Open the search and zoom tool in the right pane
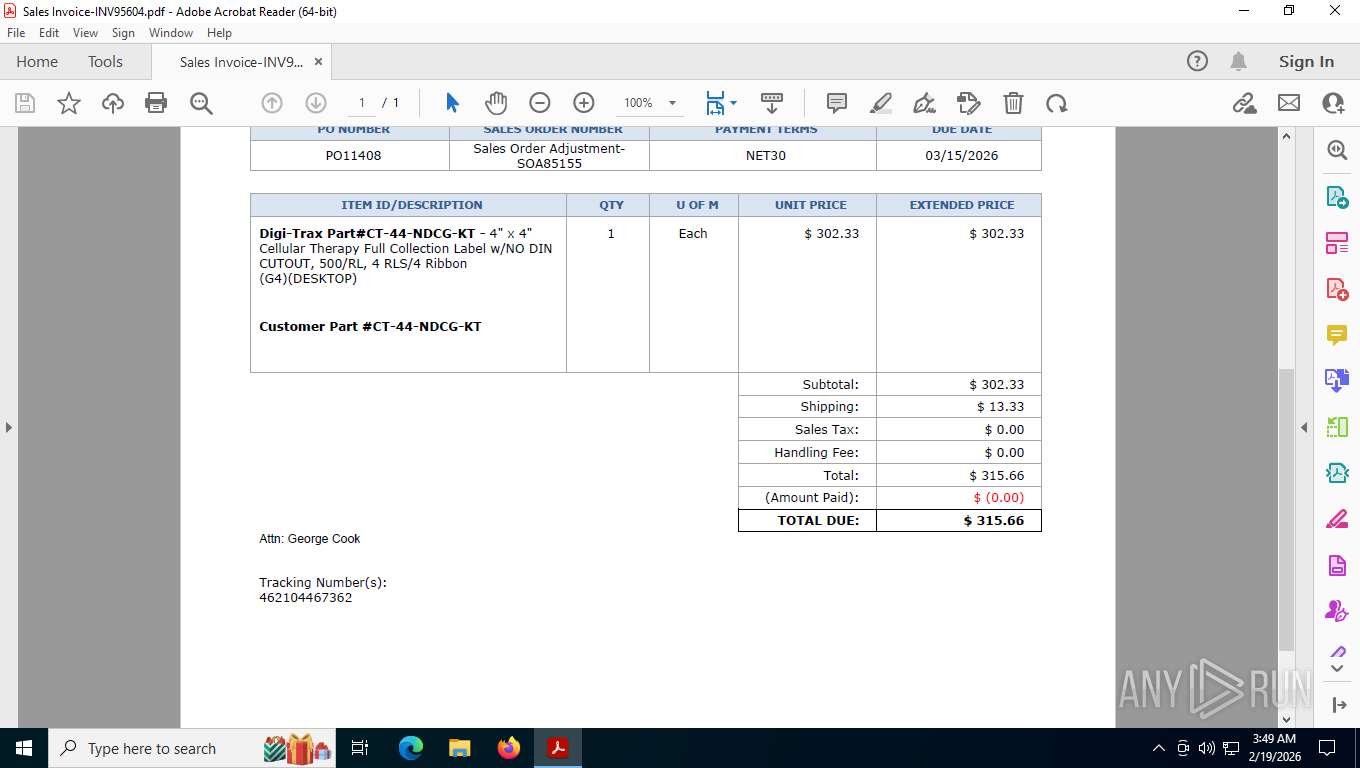1360x768 pixels. coord(1337,150)
